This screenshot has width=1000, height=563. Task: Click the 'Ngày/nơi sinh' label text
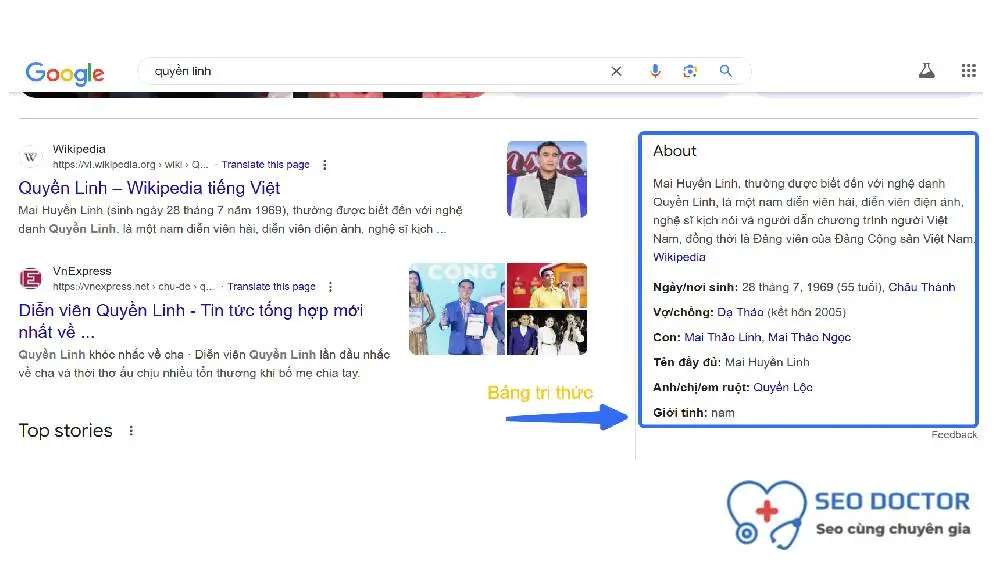pos(695,287)
